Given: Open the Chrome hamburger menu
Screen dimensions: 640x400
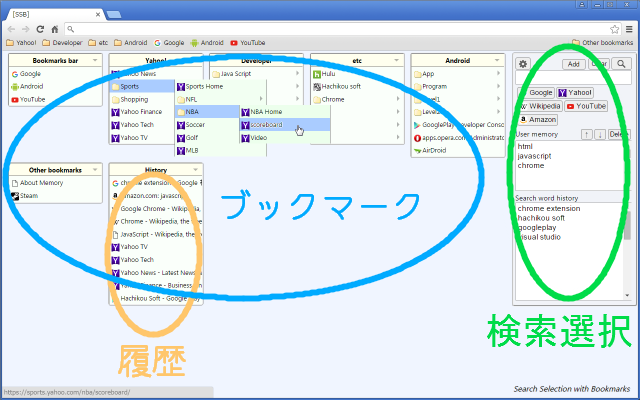Looking at the screenshot, I should pyautogui.click(x=629, y=29).
